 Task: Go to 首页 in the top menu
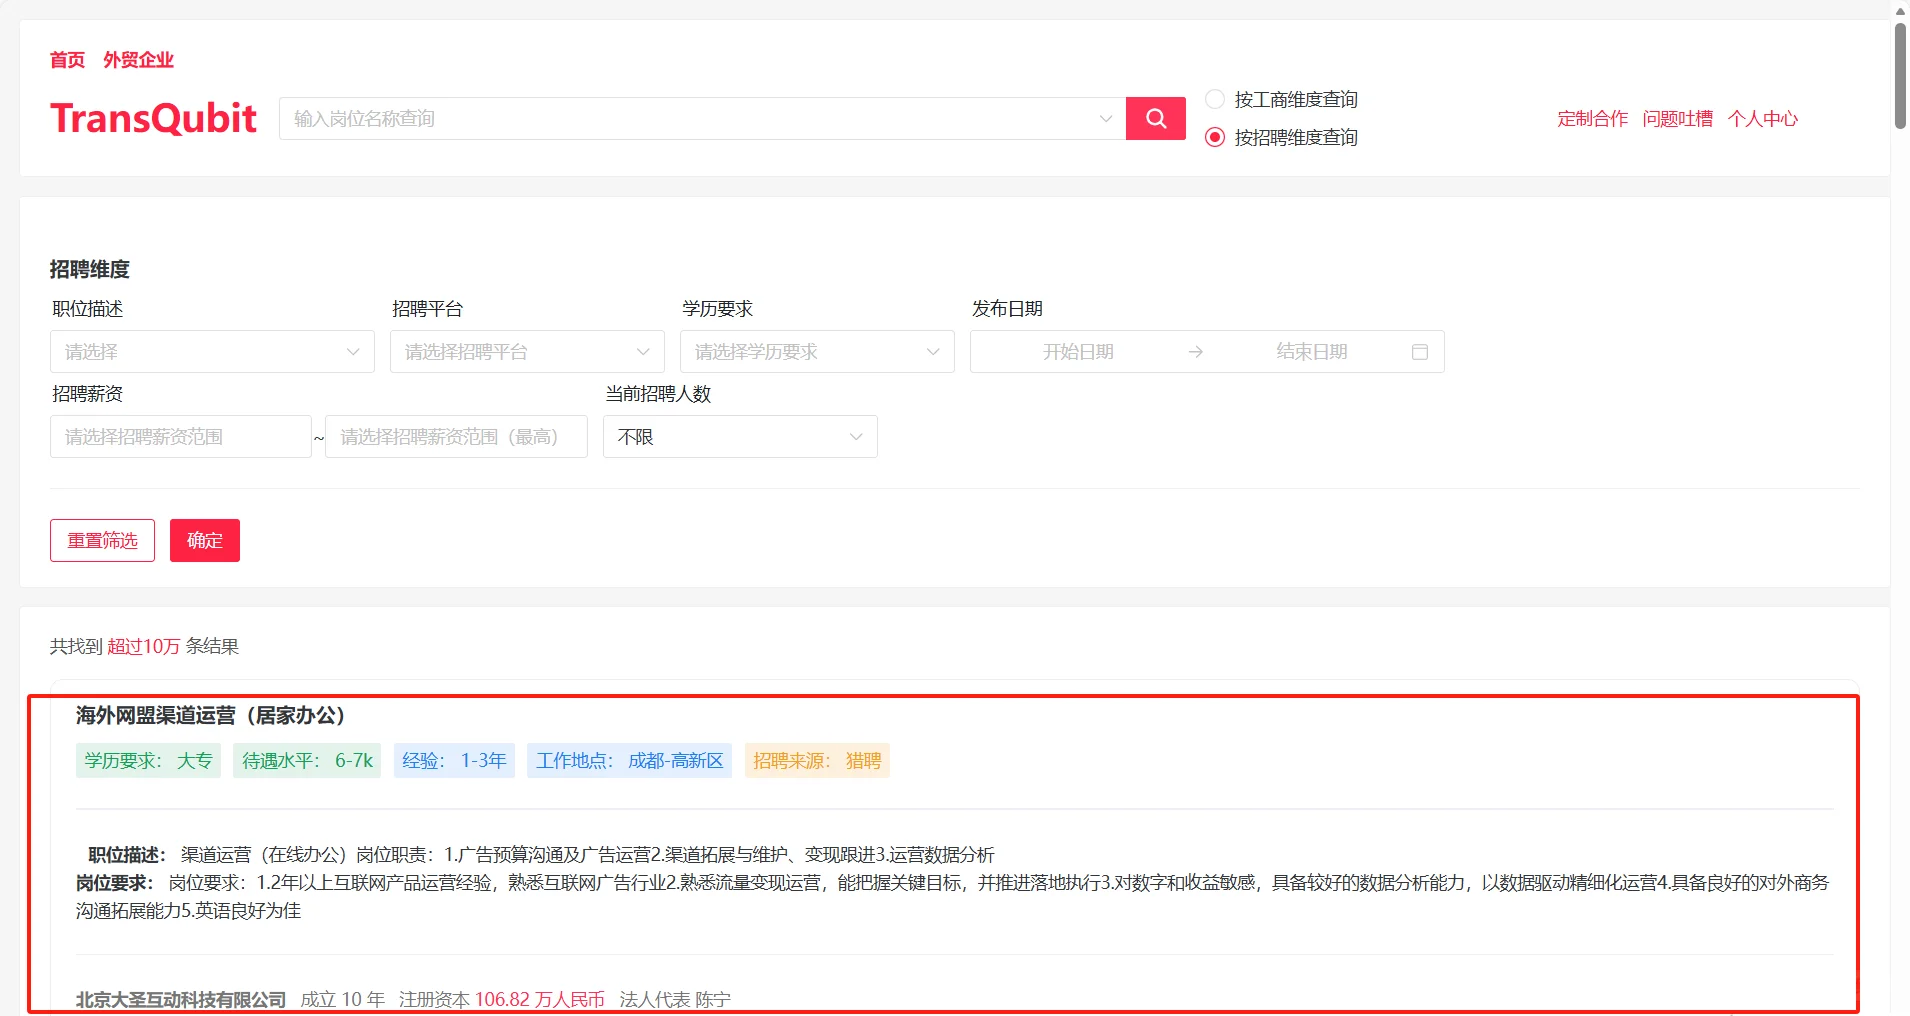click(x=66, y=60)
